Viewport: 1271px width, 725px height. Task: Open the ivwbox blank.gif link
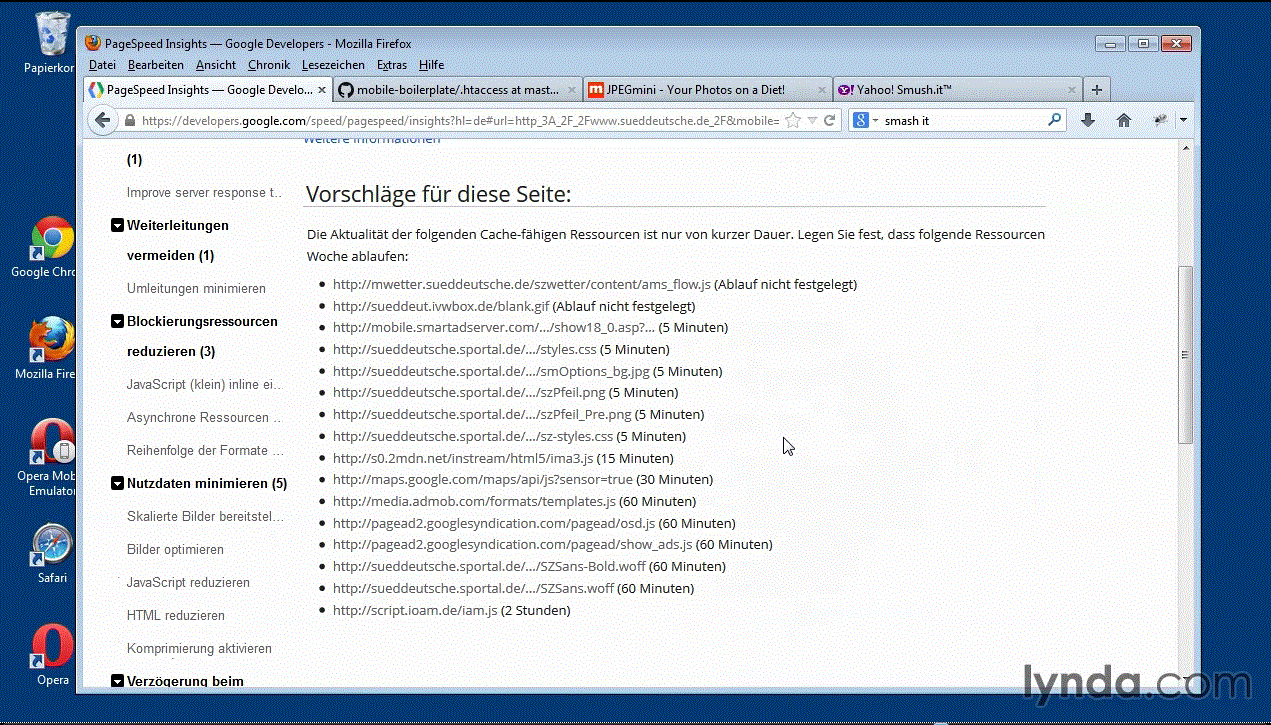coord(441,306)
